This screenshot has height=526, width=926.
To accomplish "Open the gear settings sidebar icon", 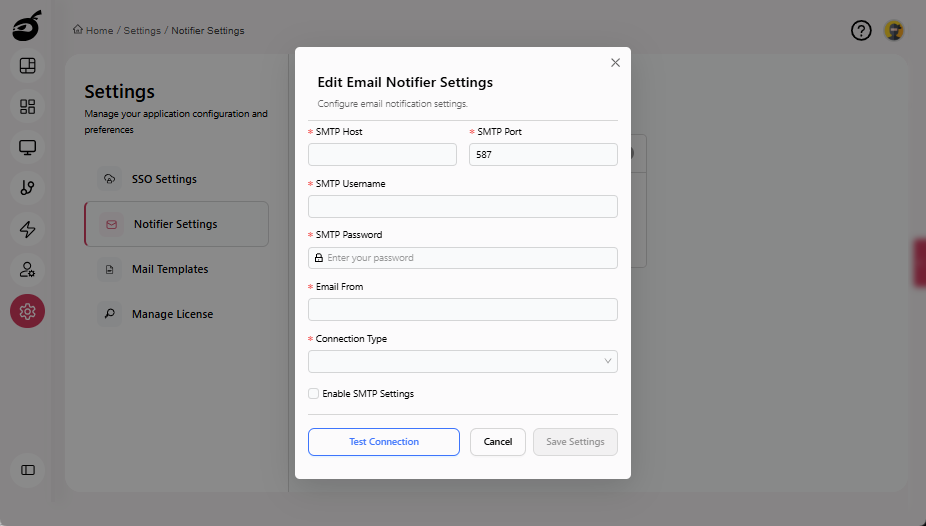I will pos(27,311).
